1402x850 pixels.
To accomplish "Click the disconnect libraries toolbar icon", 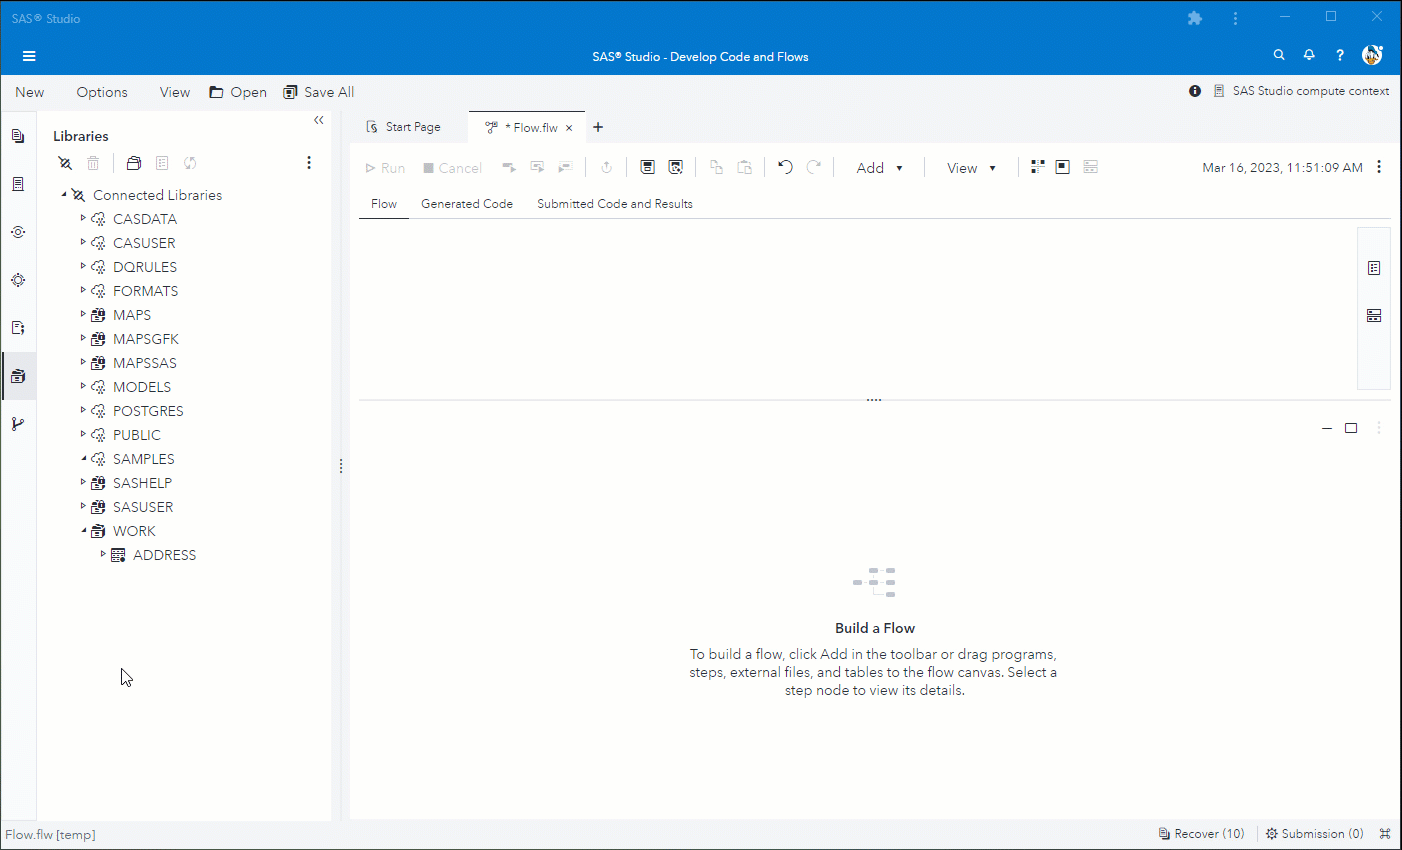I will pyautogui.click(x=65, y=163).
